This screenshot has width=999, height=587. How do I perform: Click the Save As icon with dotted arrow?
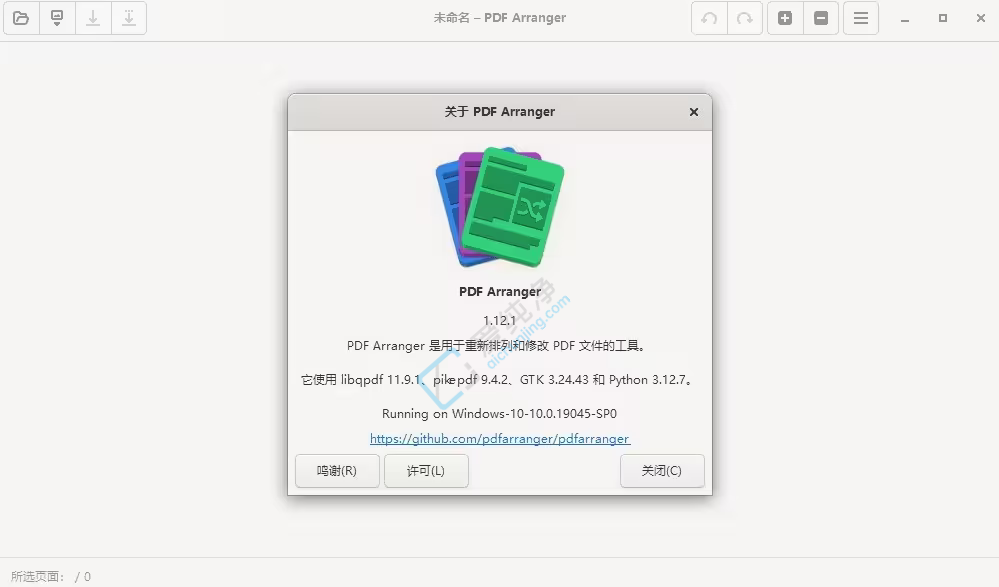coord(129,18)
